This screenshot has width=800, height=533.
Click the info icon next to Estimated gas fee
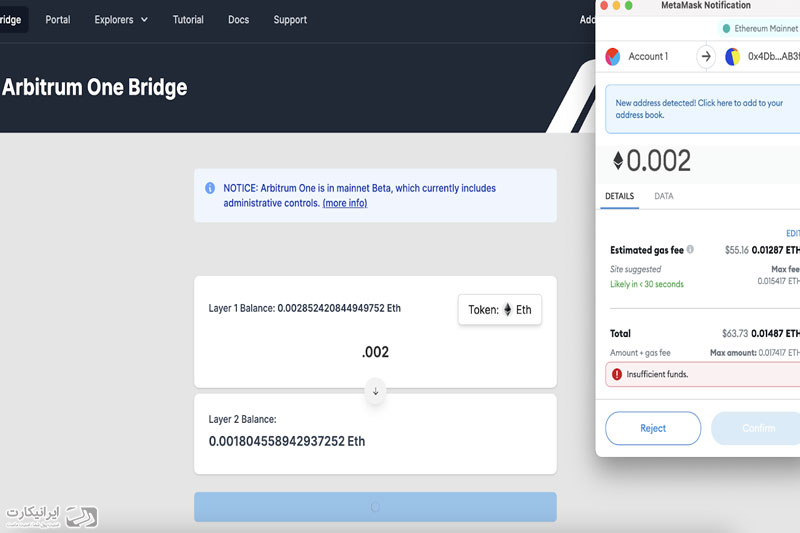click(690, 249)
